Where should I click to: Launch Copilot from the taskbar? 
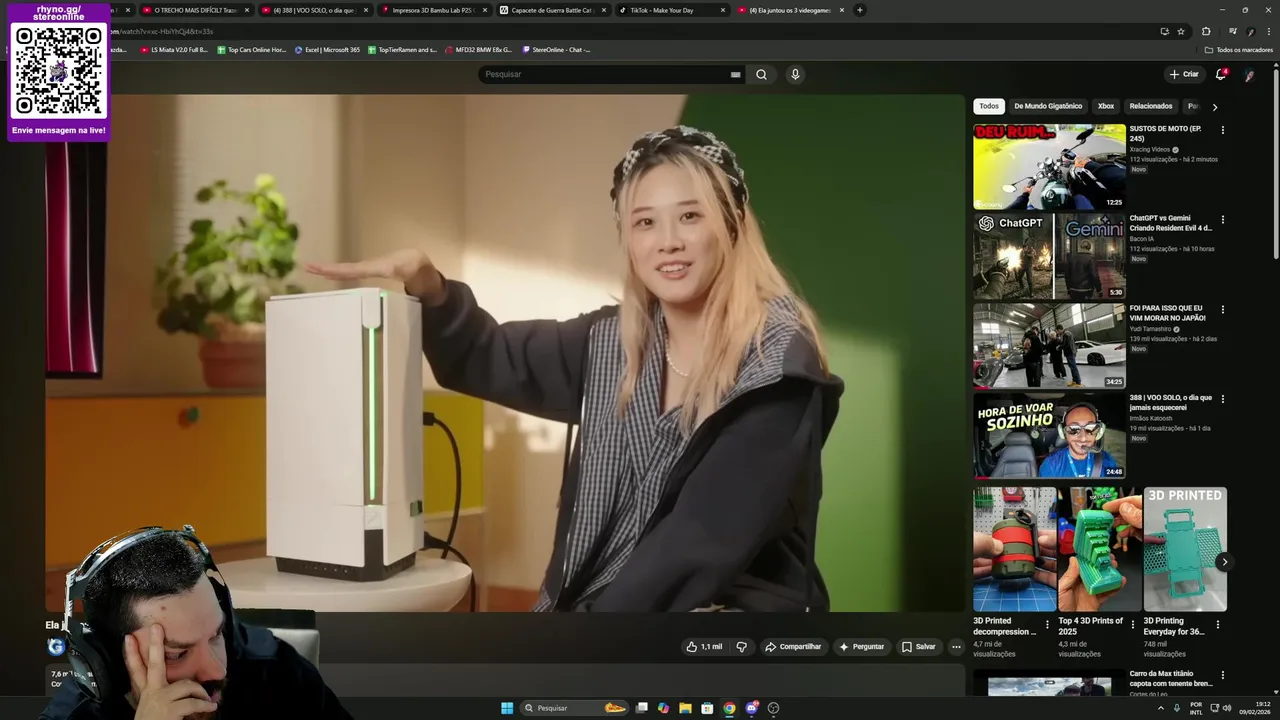(663, 708)
